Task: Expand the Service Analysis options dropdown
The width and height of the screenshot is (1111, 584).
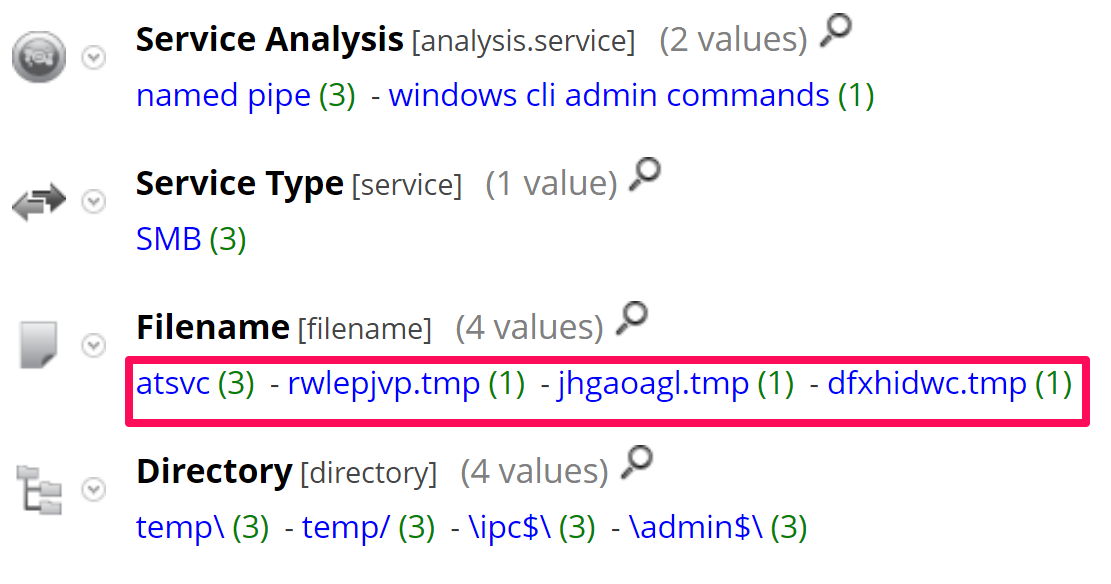Action: [x=93, y=58]
